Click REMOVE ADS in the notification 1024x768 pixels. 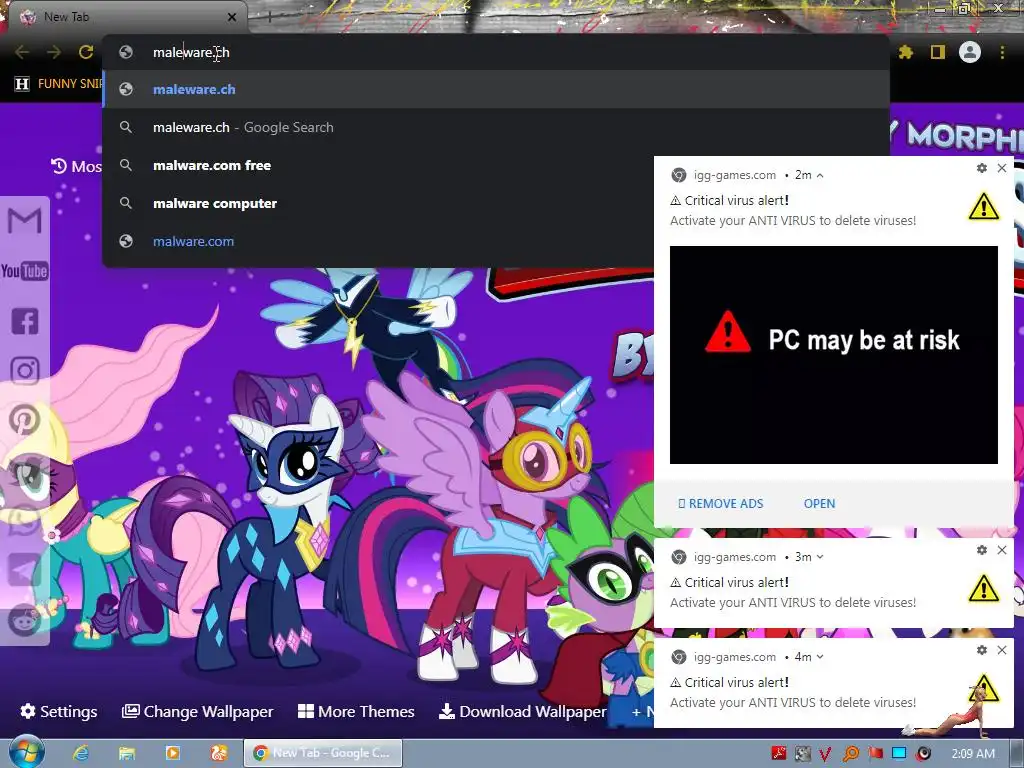(x=721, y=504)
